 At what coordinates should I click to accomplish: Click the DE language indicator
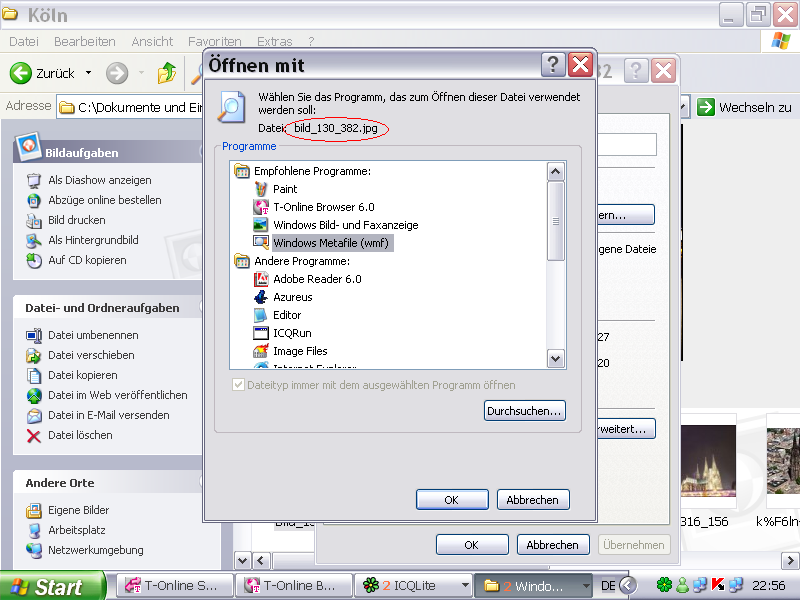608,585
